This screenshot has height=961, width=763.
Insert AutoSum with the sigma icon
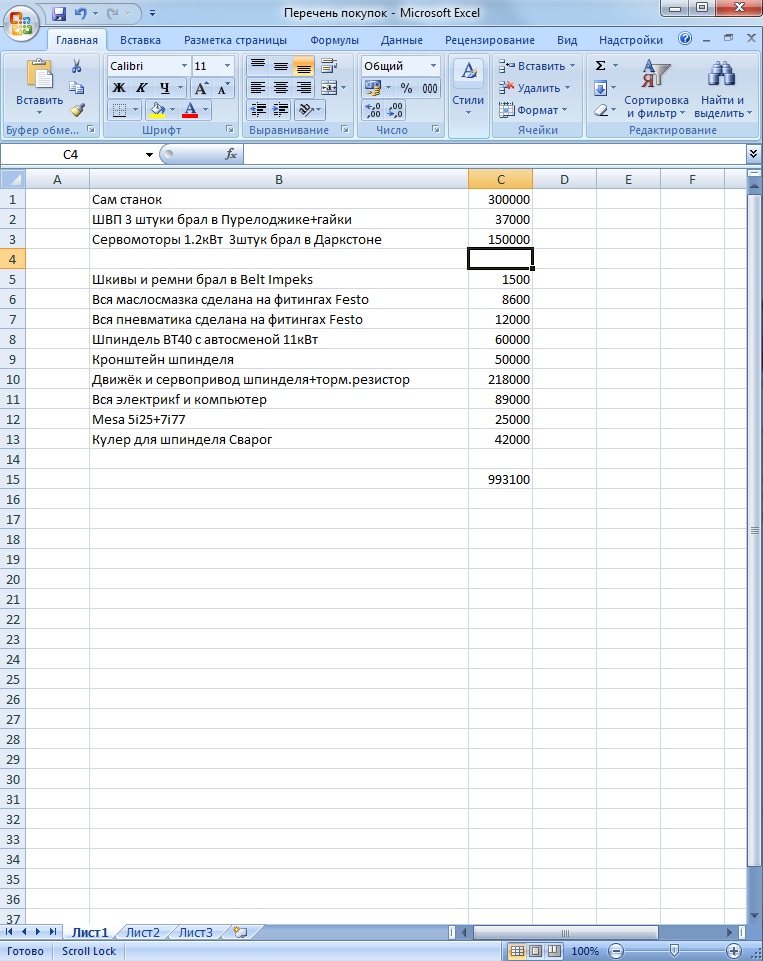[x=601, y=66]
